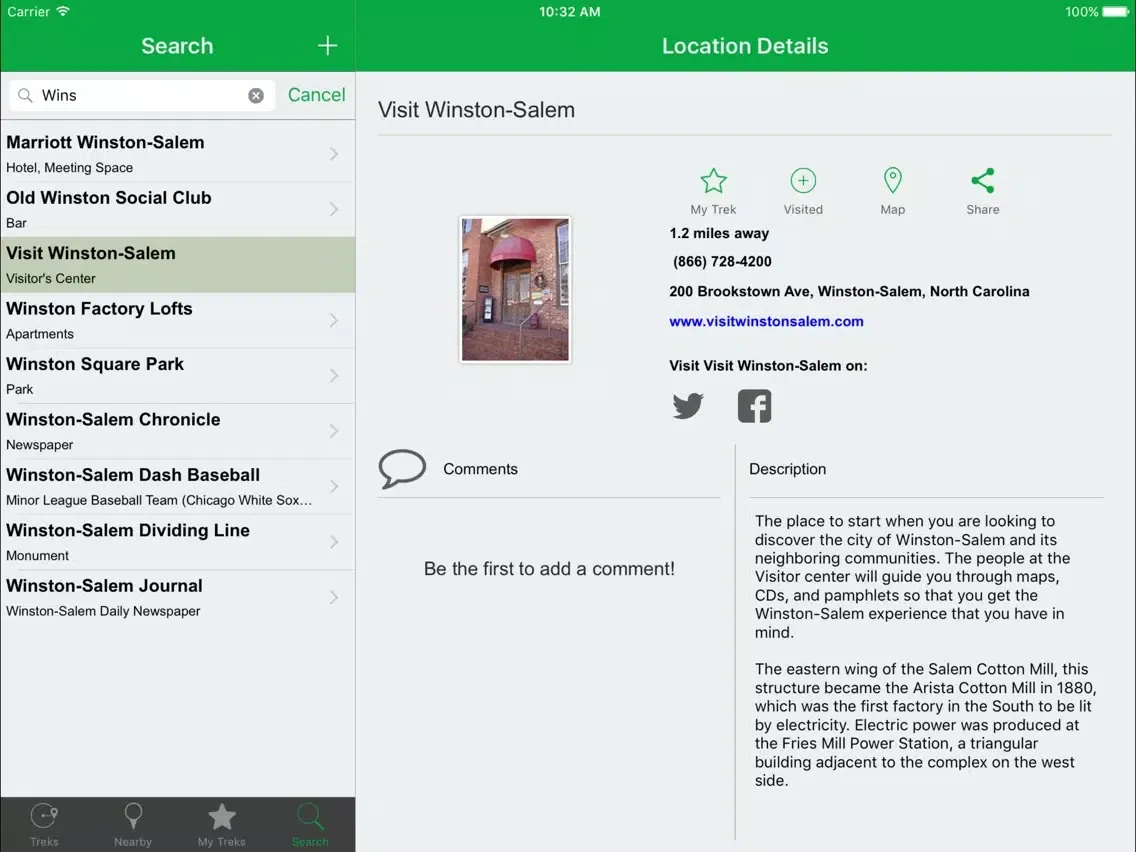Select Winston-Salem Chronicle result
The width and height of the screenshot is (1136, 852).
point(178,431)
